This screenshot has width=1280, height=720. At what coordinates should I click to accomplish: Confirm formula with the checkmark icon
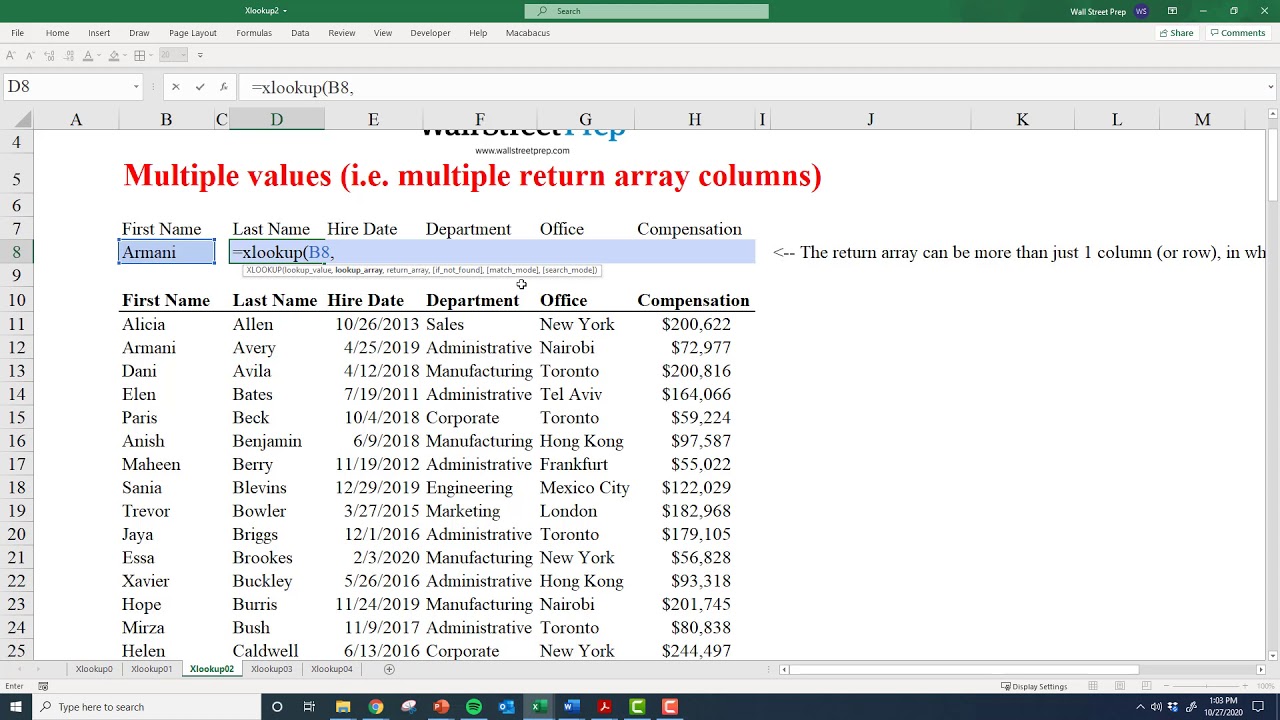[x=200, y=87]
